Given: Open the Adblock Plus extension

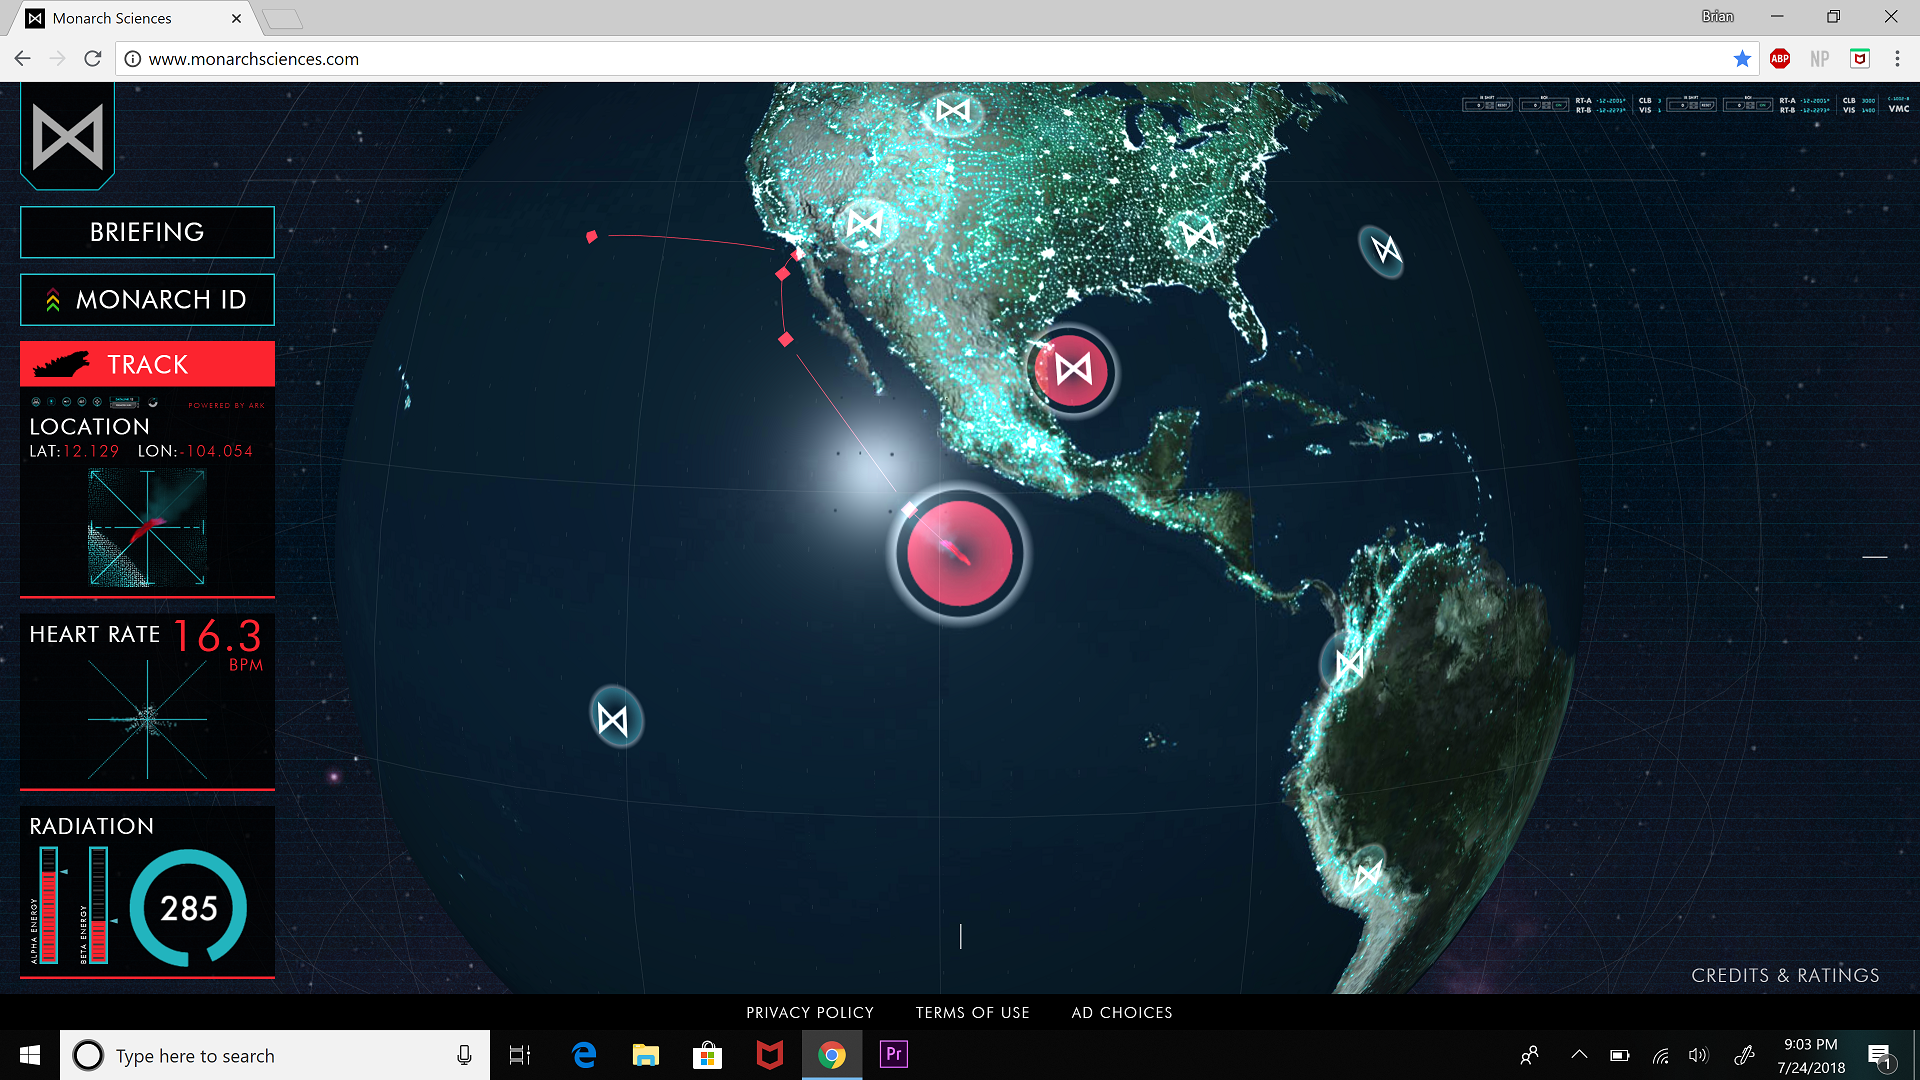Looking at the screenshot, I should pyautogui.click(x=1780, y=59).
